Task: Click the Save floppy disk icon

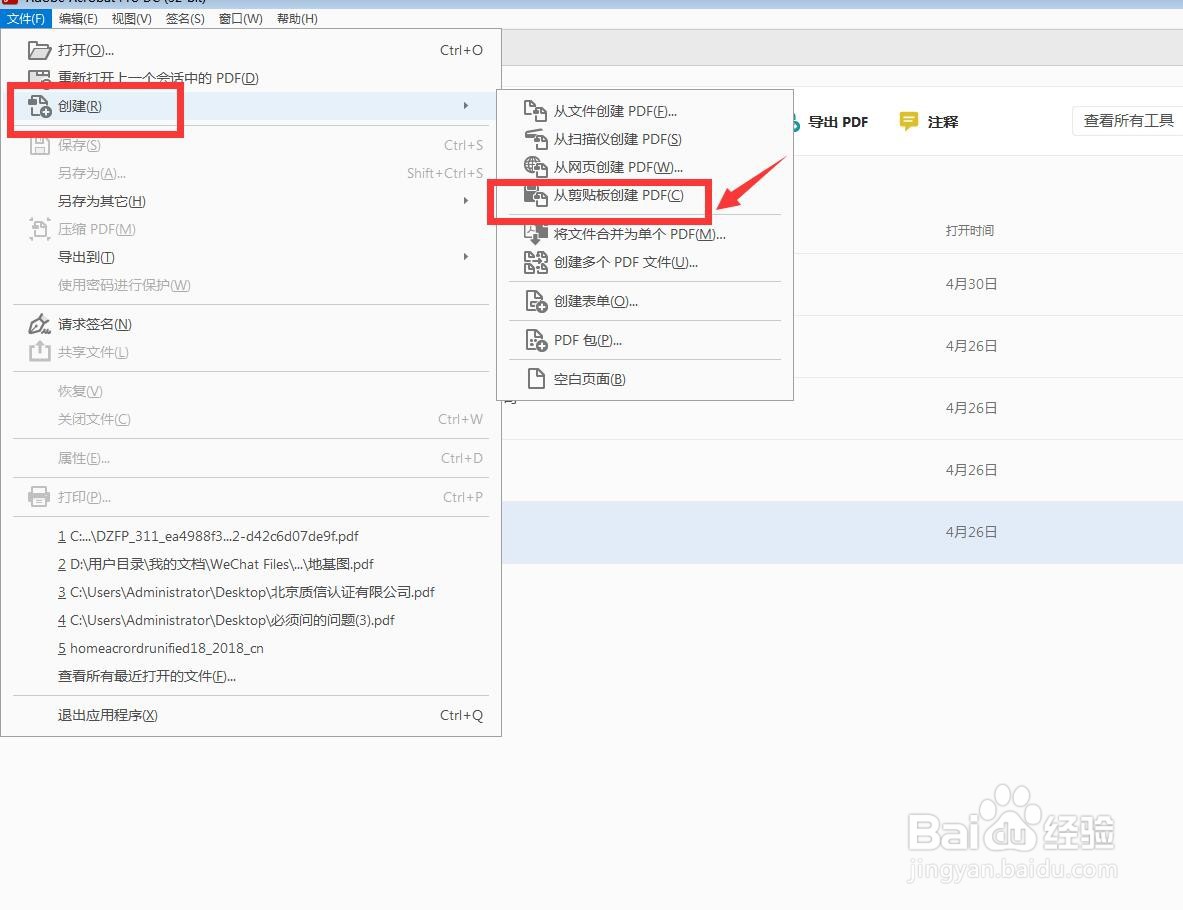Action: point(39,146)
